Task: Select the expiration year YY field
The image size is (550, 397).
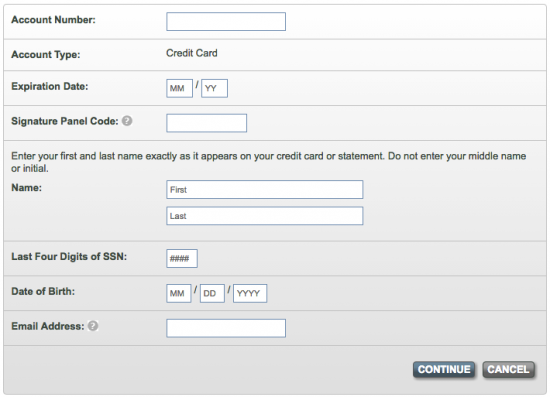Action: click(x=214, y=88)
